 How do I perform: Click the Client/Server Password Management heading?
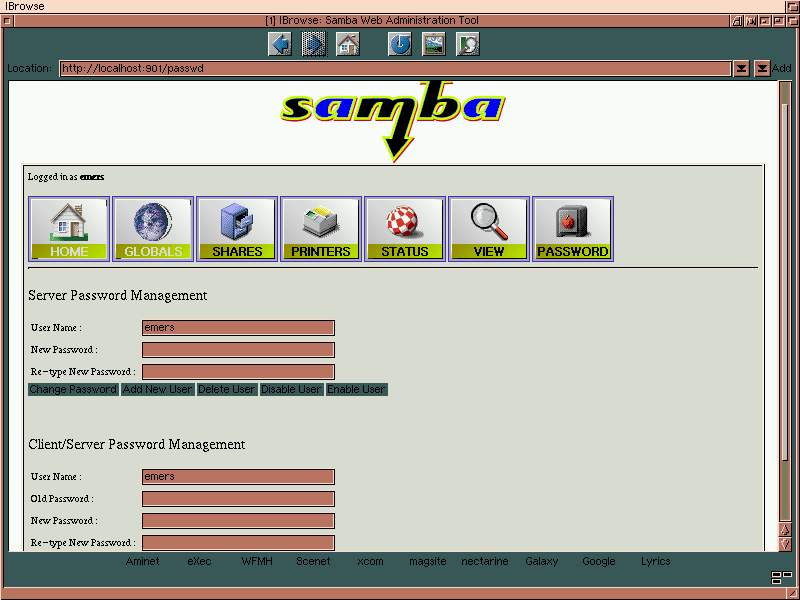[137, 444]
